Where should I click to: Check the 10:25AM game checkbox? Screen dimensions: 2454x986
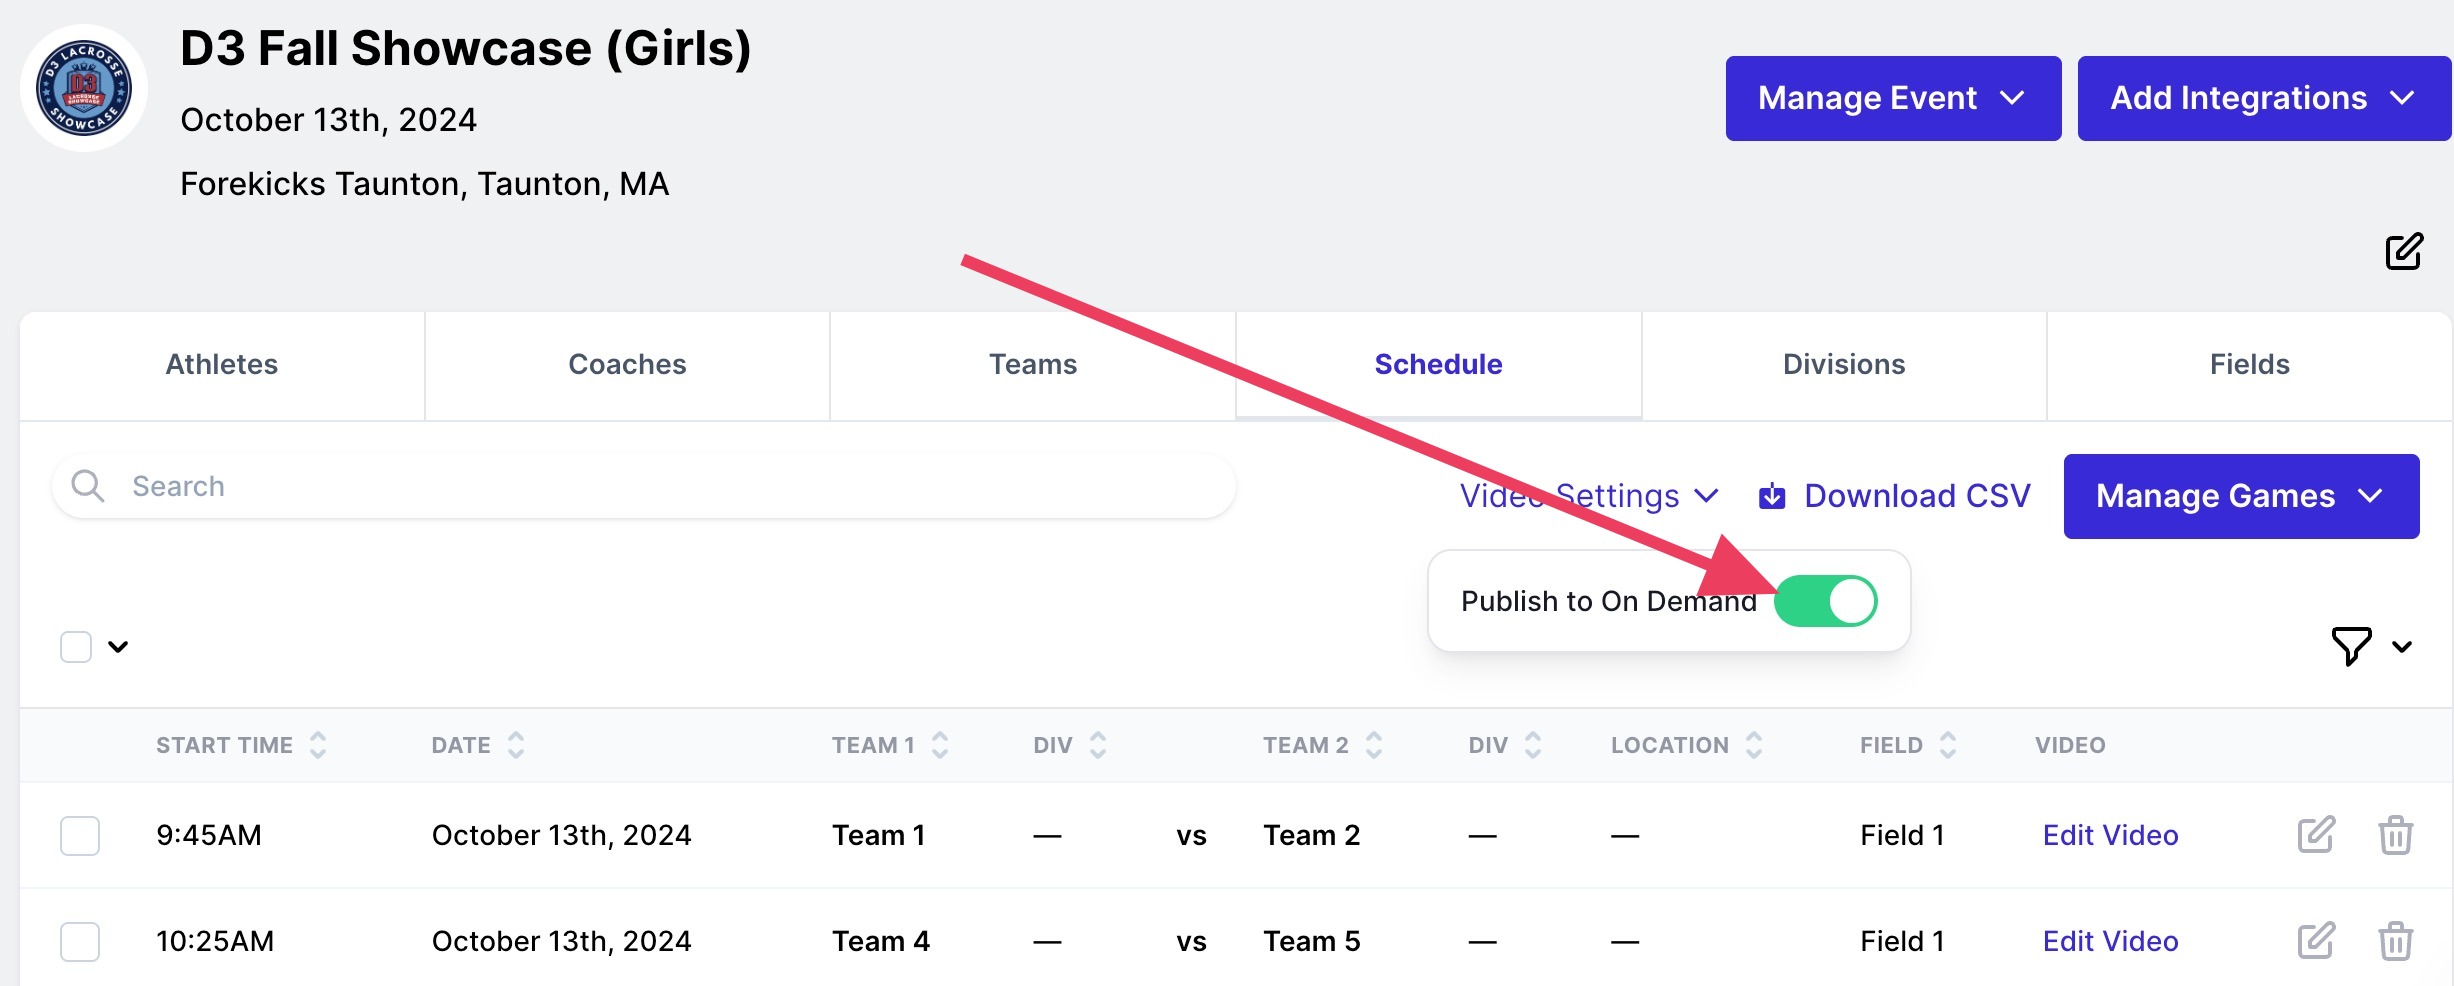(80, 941)
